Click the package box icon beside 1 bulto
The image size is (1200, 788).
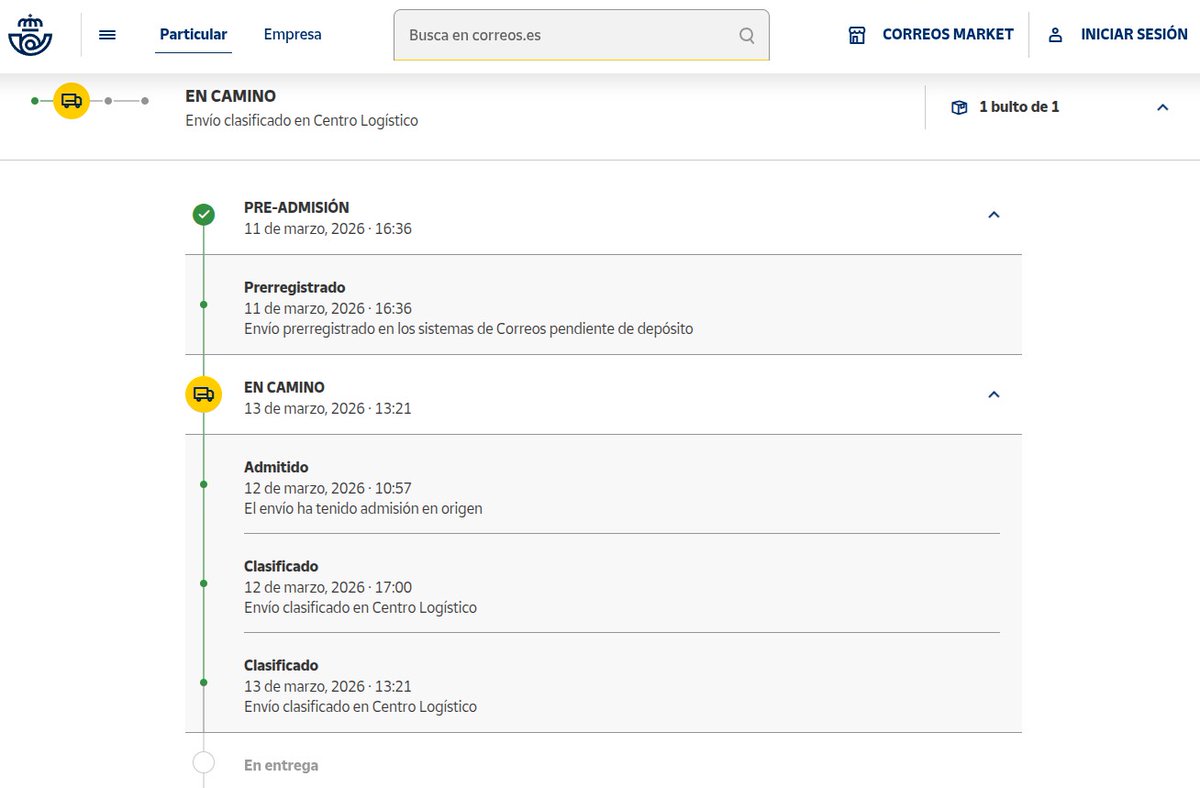coord(959,107)
